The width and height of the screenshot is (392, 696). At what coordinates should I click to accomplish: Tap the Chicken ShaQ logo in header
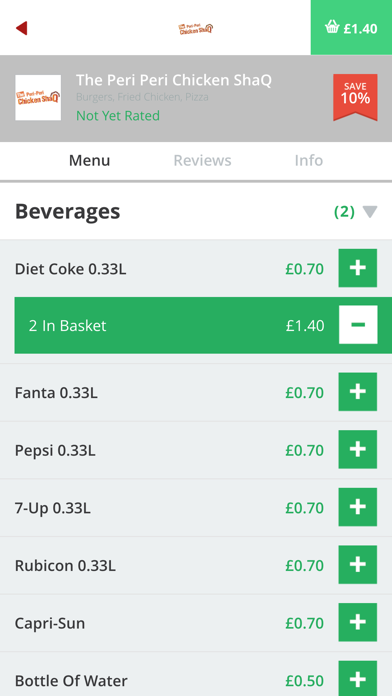click(196, 28)
